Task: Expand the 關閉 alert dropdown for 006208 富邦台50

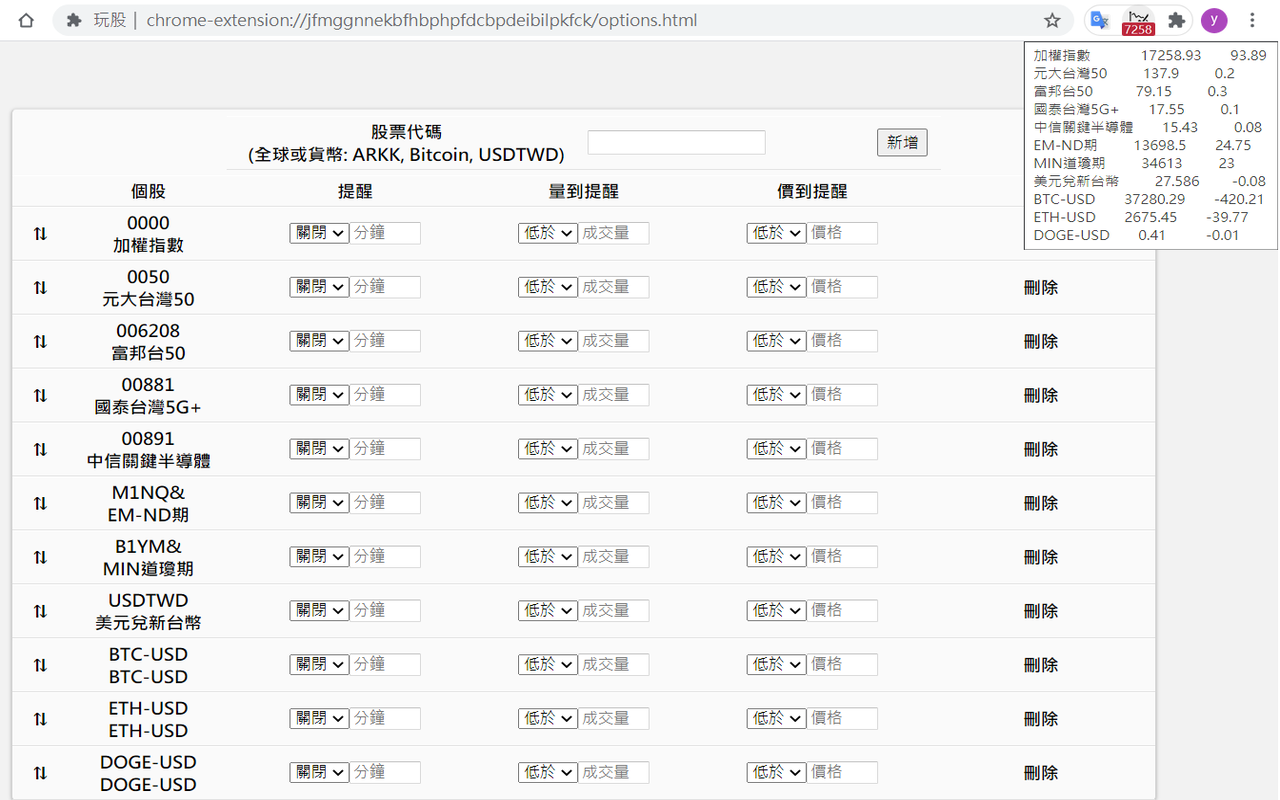Action: [x=319, y=341]
